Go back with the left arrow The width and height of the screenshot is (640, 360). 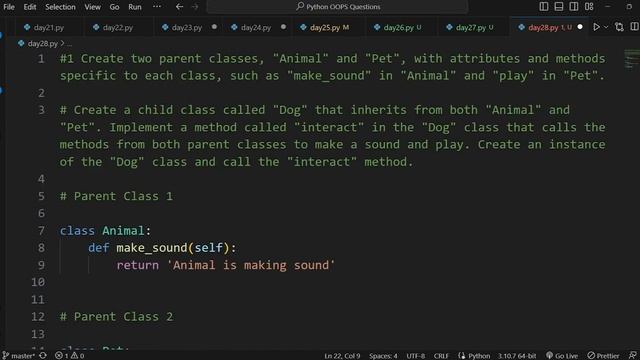click(179, 7)
